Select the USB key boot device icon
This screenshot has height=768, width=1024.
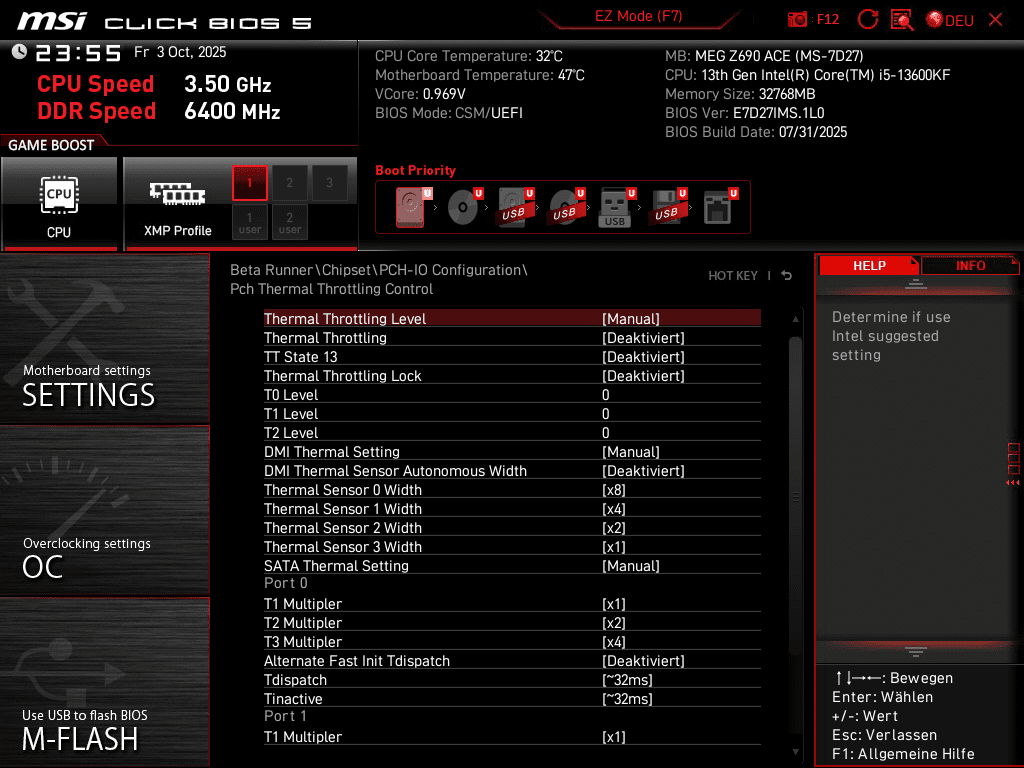pyautogui.click(x=616, y=207)
